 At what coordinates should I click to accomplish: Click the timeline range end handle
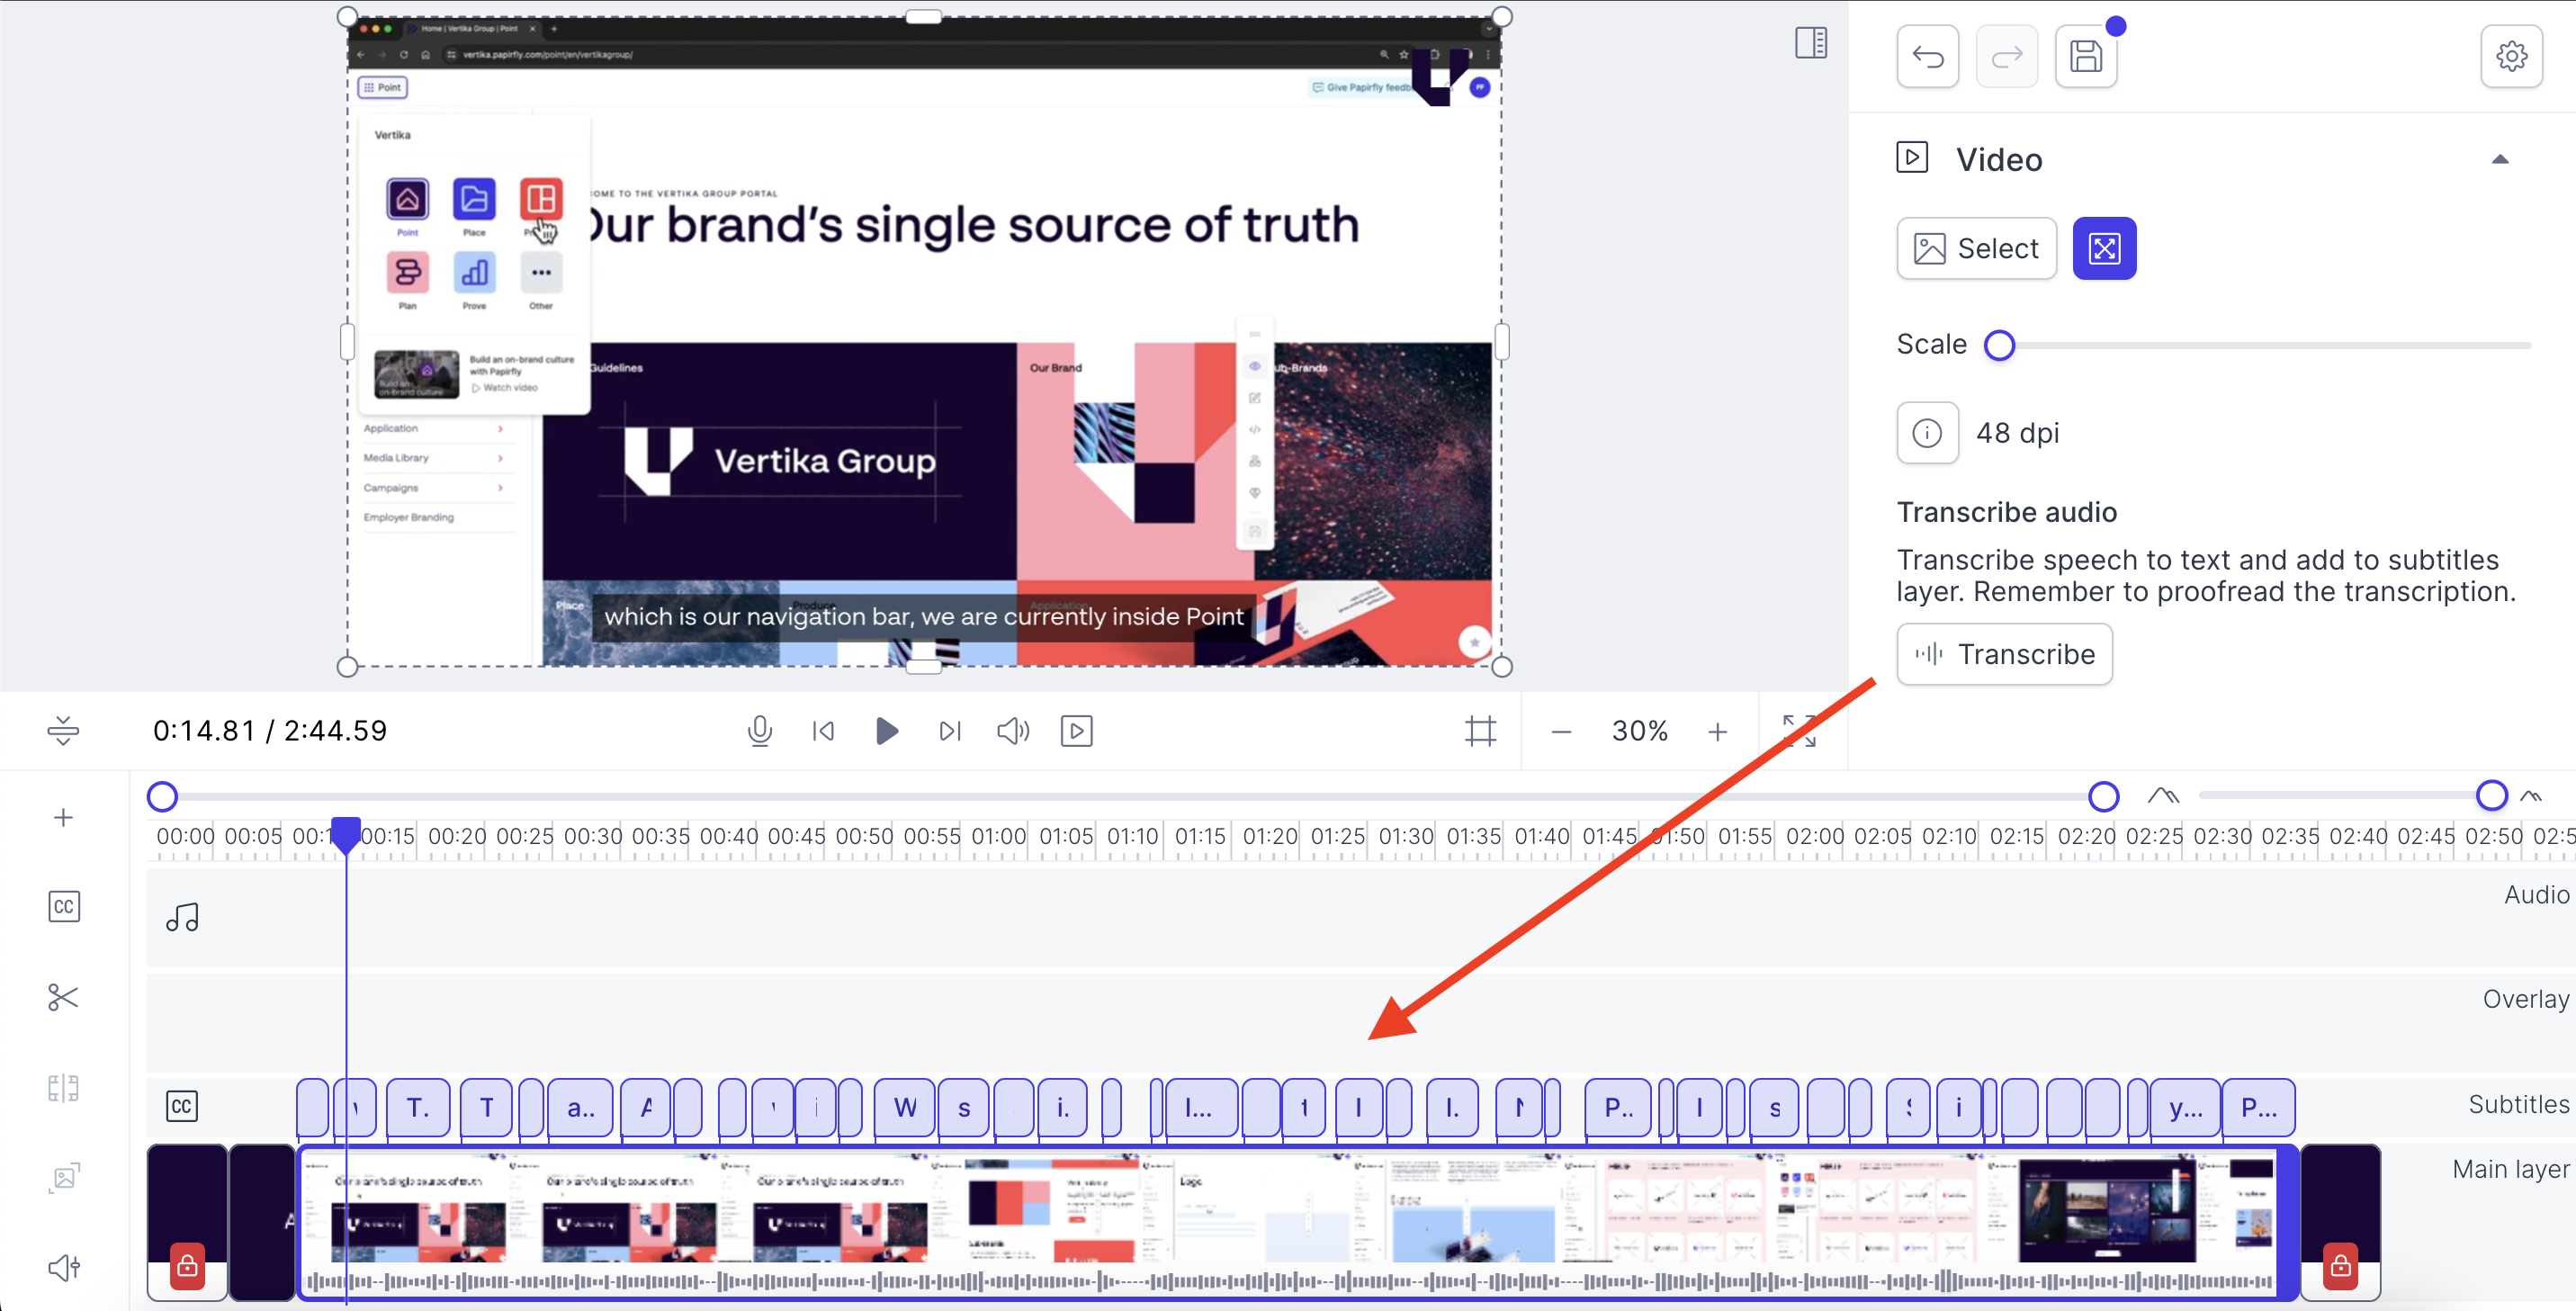click(2103, 797)
